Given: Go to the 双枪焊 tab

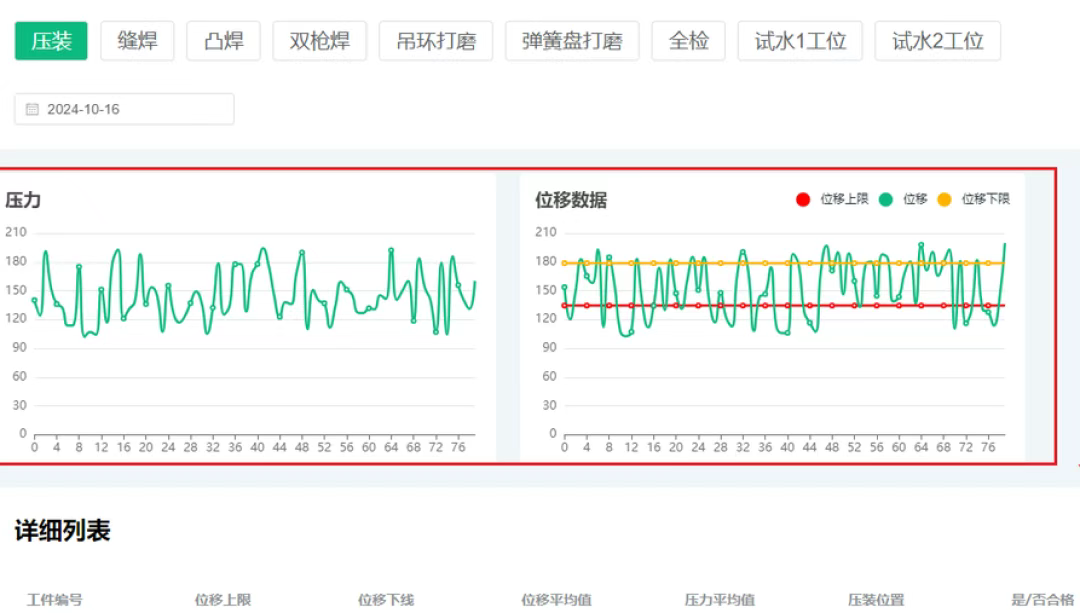Looking at the screenshot, I should pyautogui.click(x=319, y=41).
